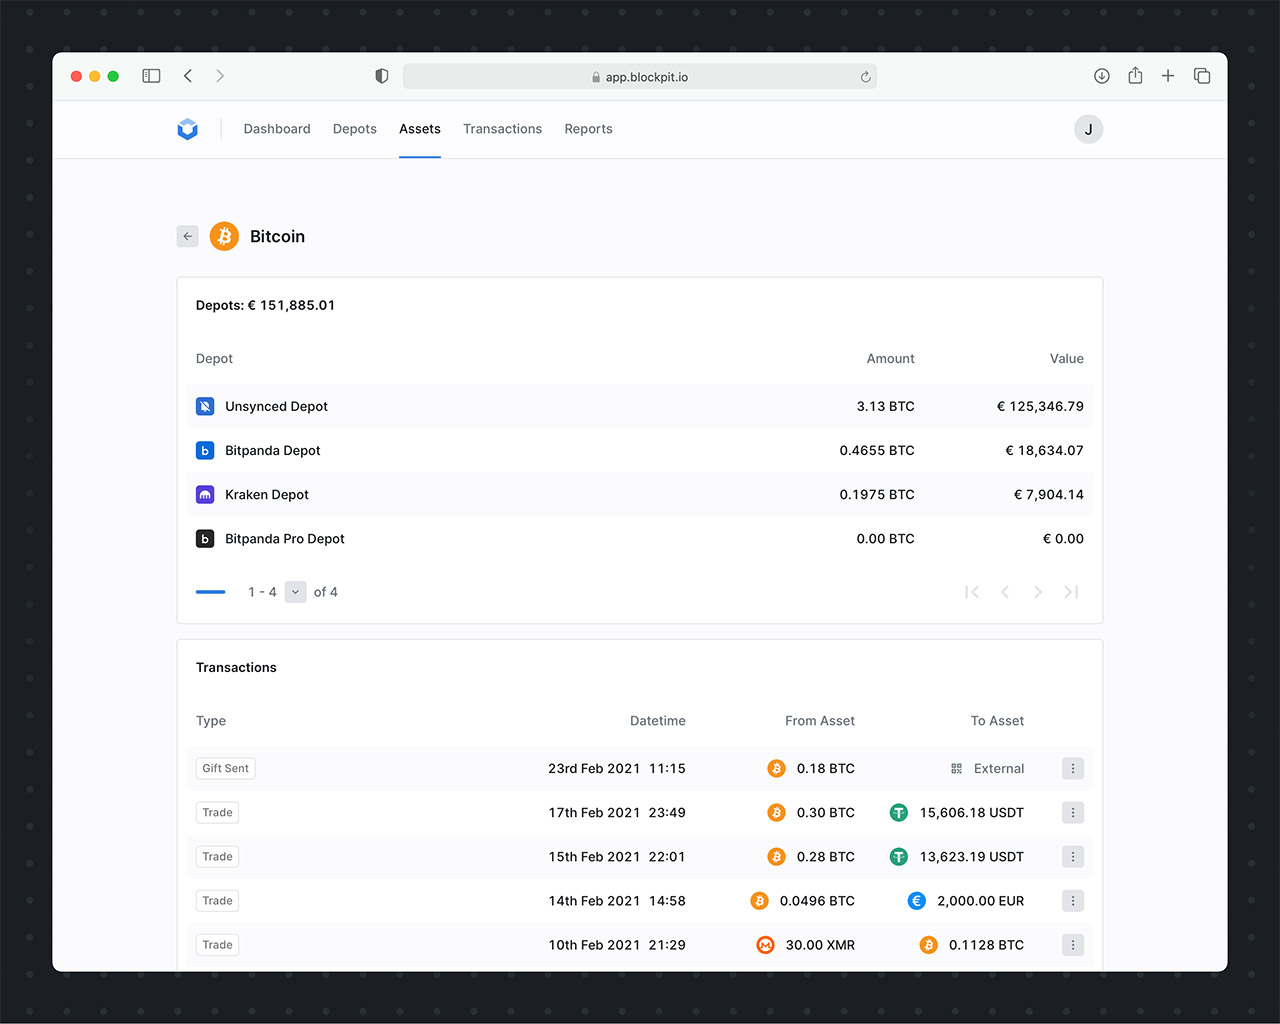
Task: Click the Monero icon for 30.00 XMR
Action: click(765, 944)
